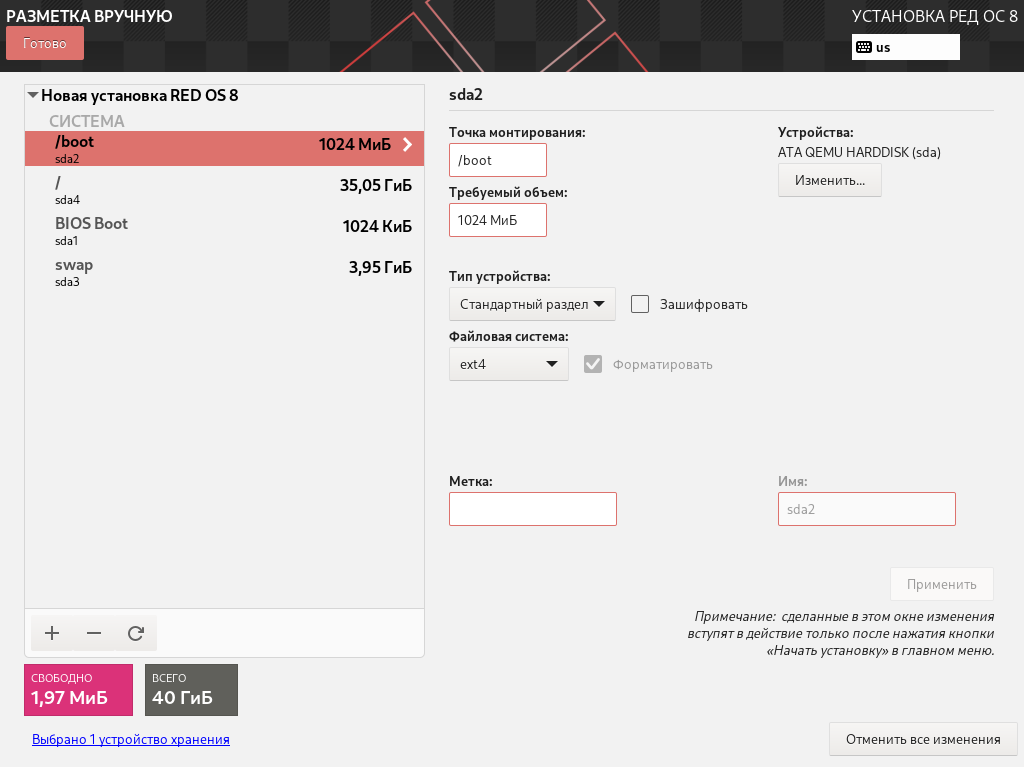This screenshot has width=1024, height=767.
Task: Click Отменить все изменения button
Action: coord(923,739)
